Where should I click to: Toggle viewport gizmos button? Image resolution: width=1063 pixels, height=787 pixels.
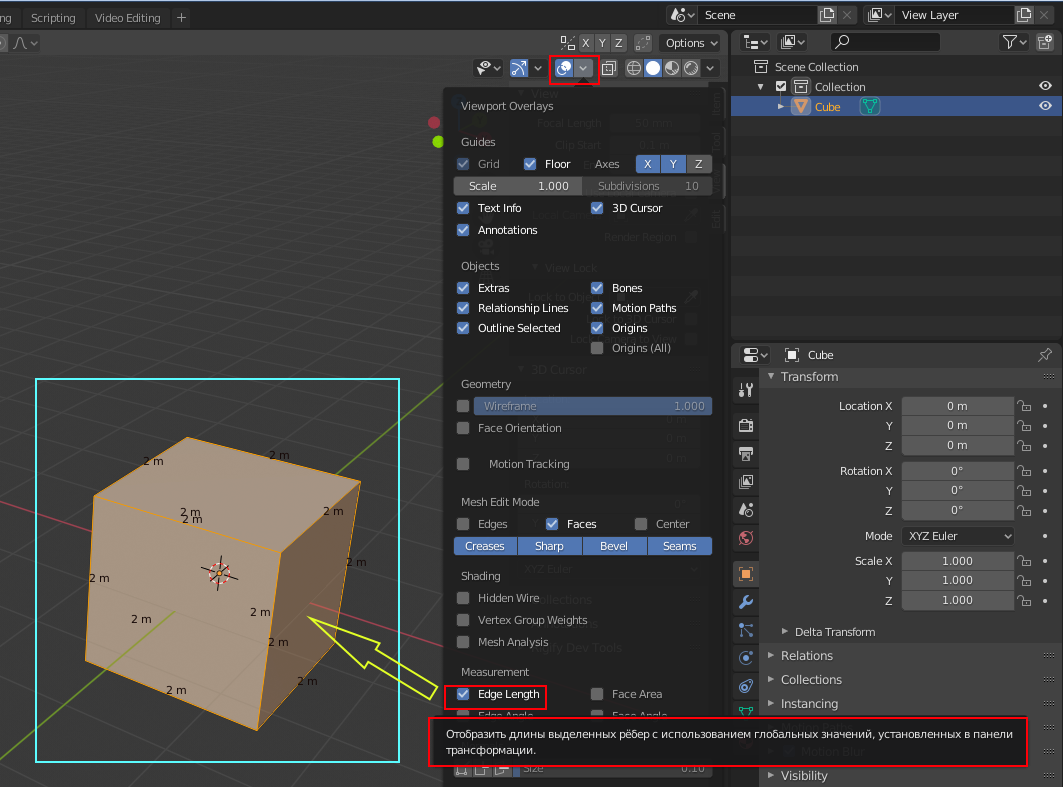[x=519, y=68]
